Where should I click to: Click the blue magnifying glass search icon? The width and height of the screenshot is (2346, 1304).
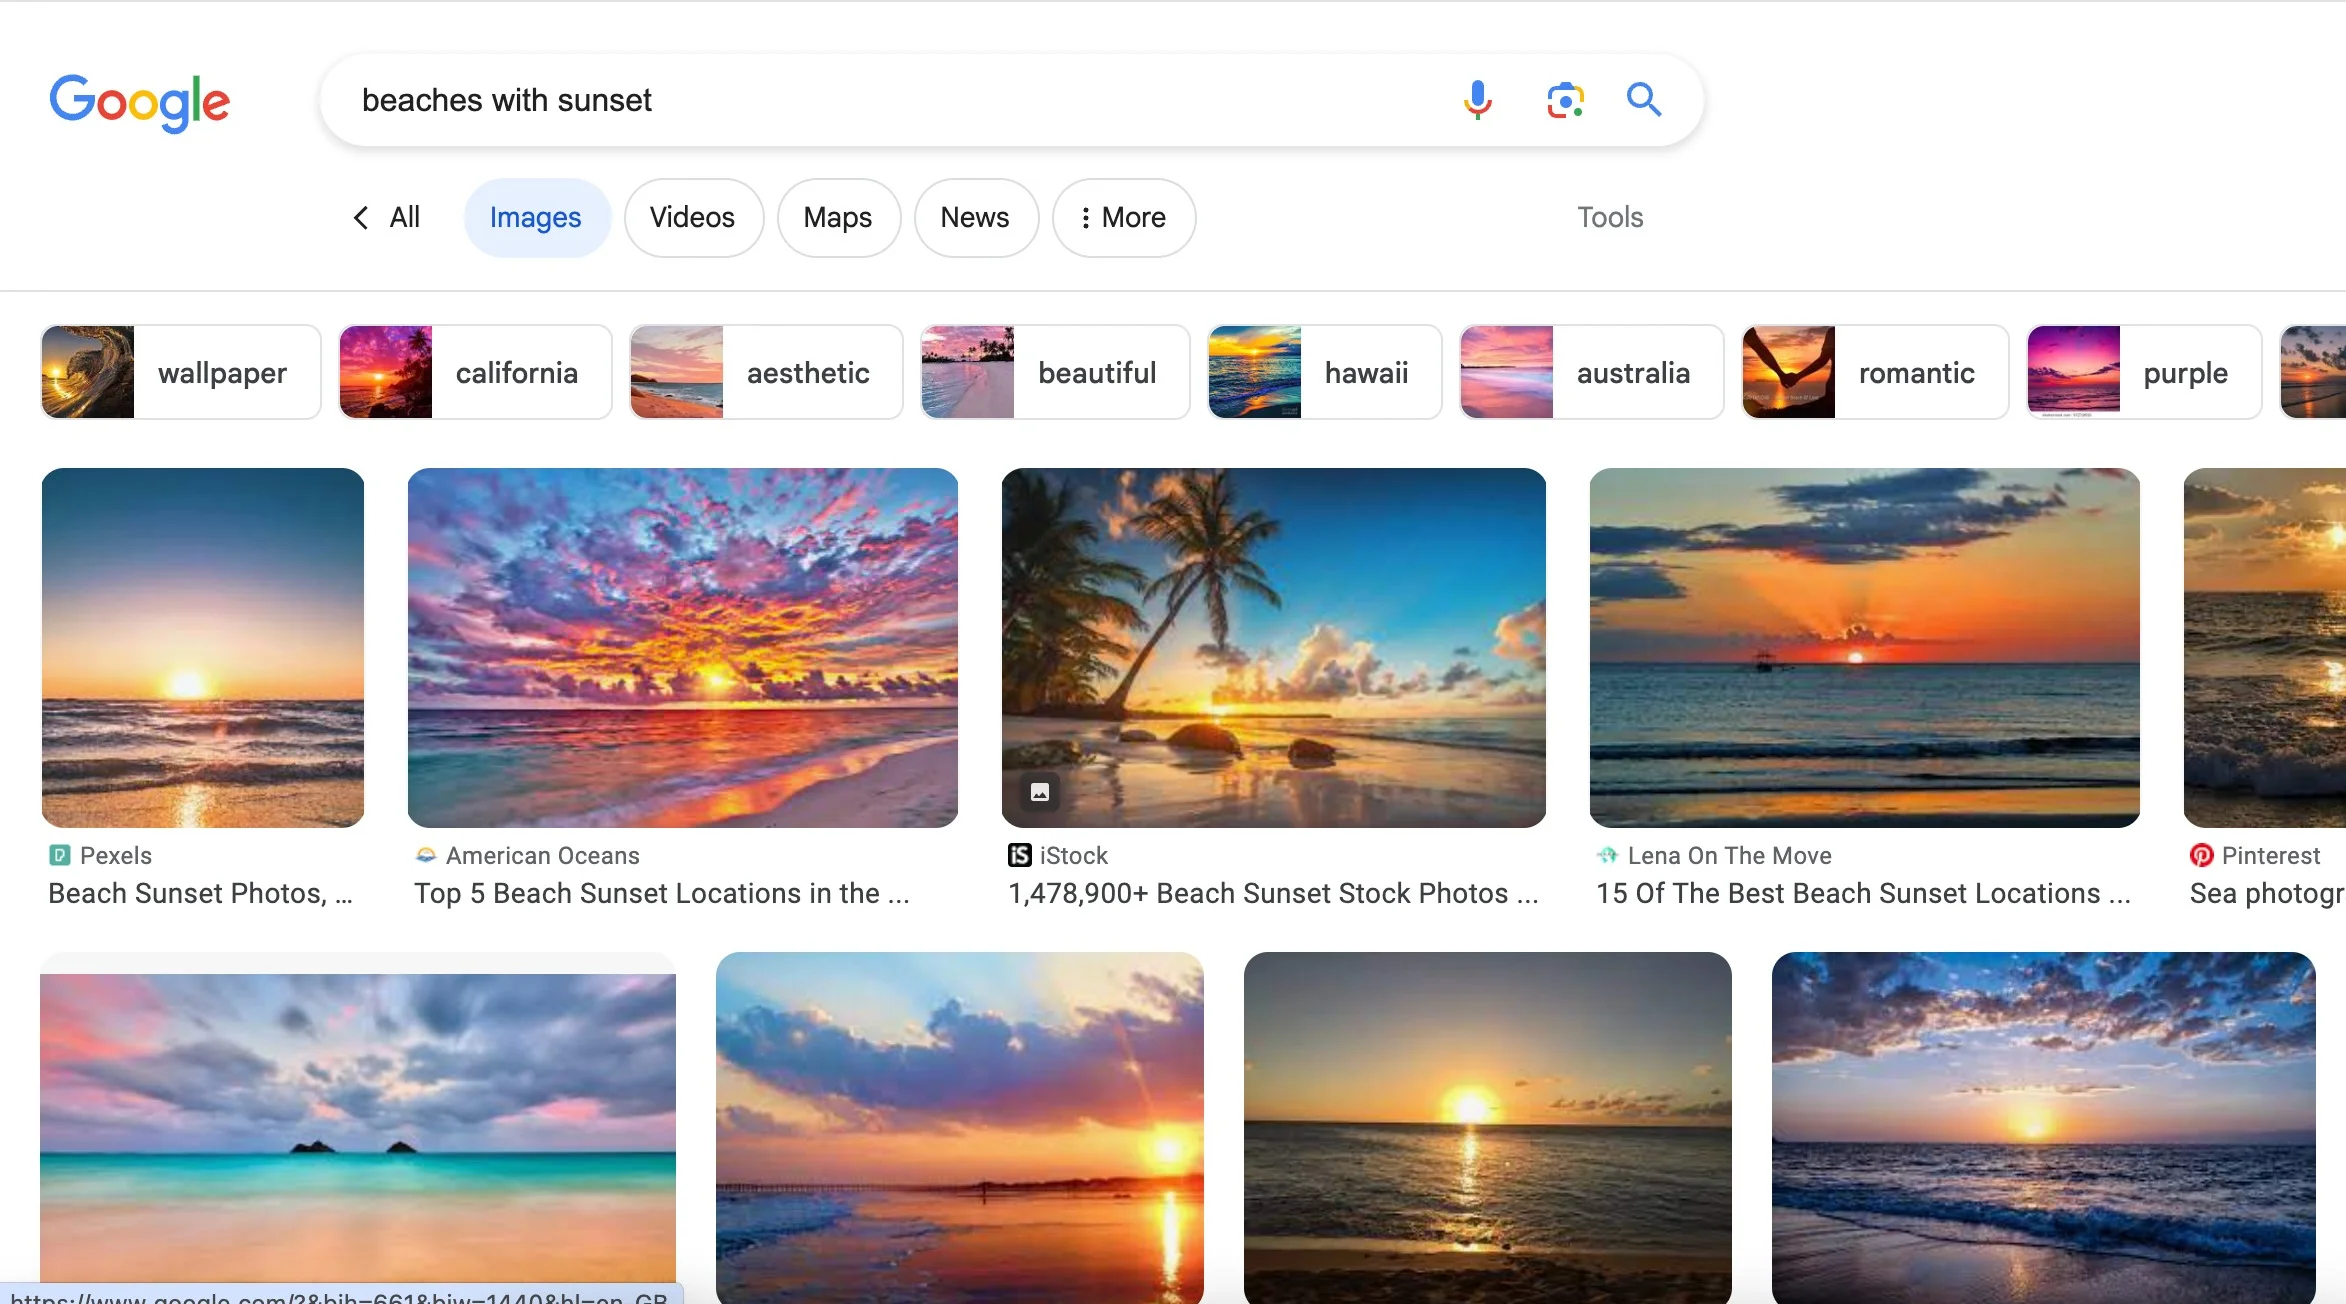pyautogui.click(x=1643, y=100)
